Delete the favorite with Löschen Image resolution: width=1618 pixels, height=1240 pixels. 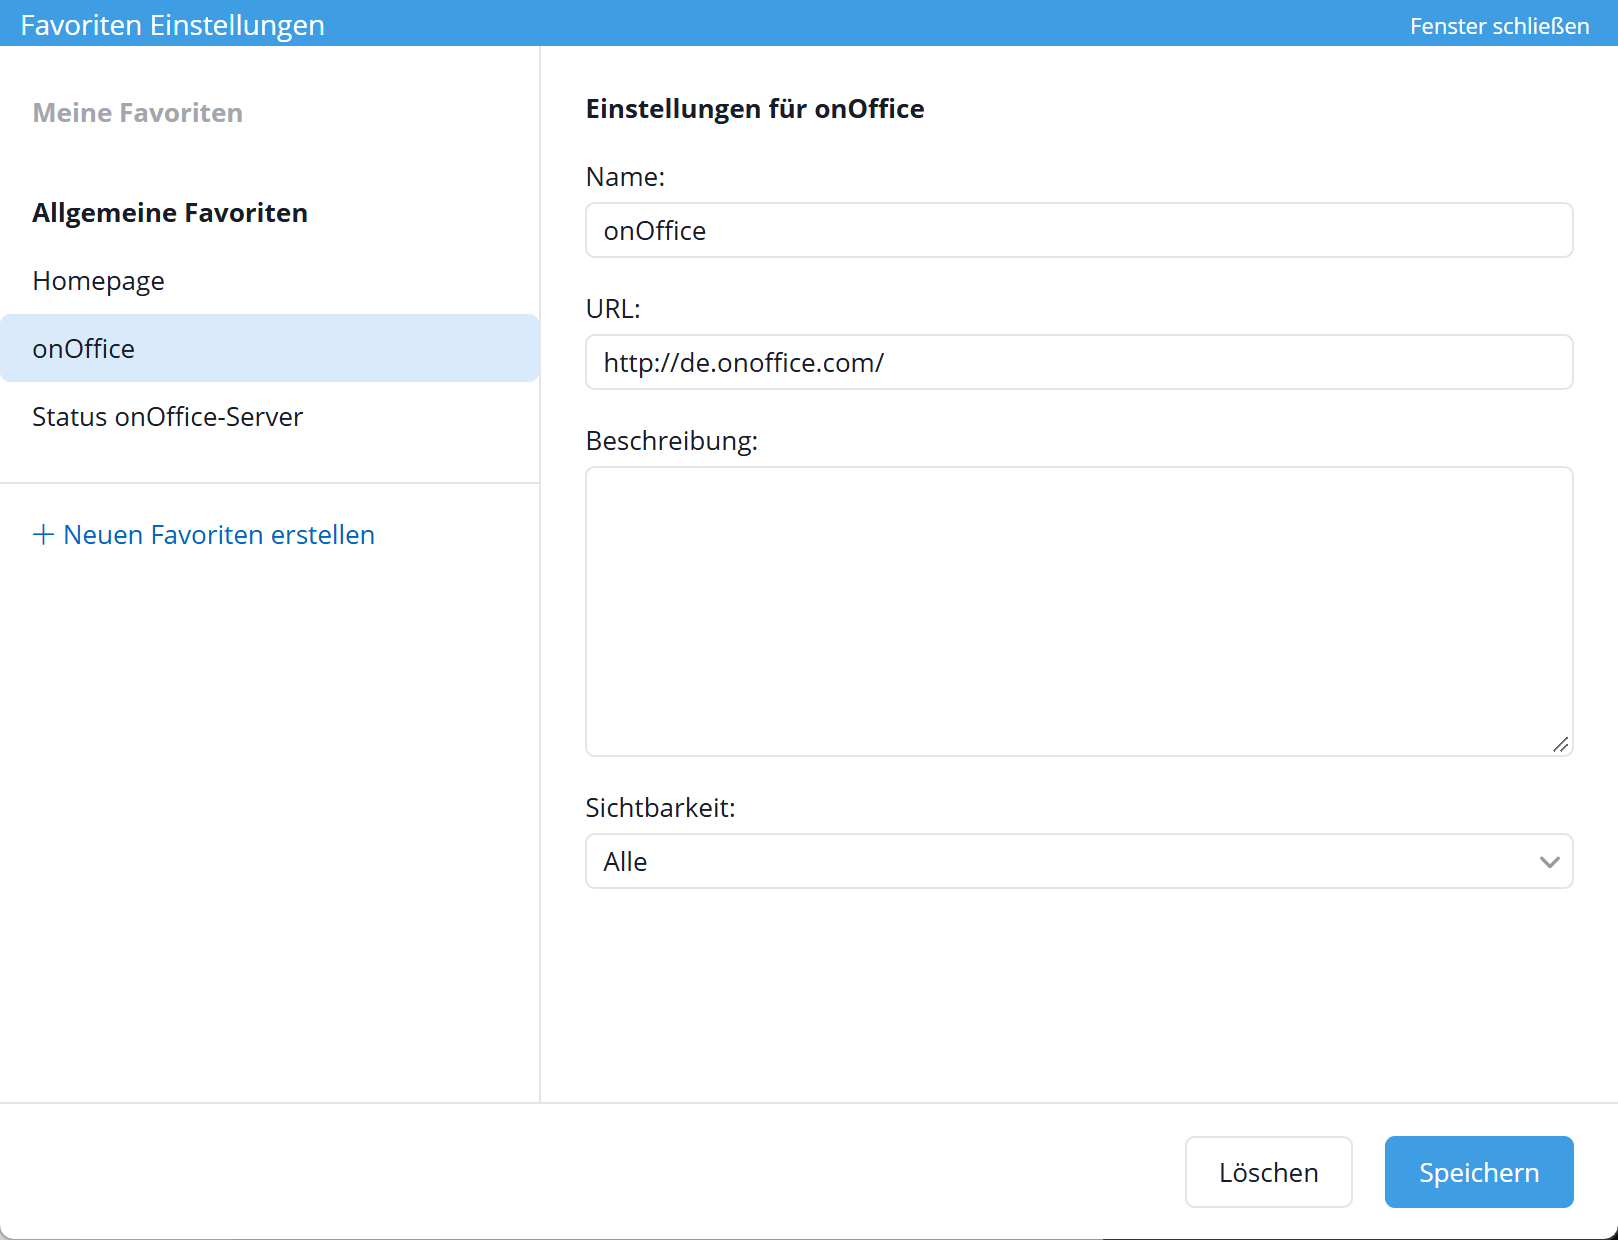pyautogui.click(x=1269, y=1172)
